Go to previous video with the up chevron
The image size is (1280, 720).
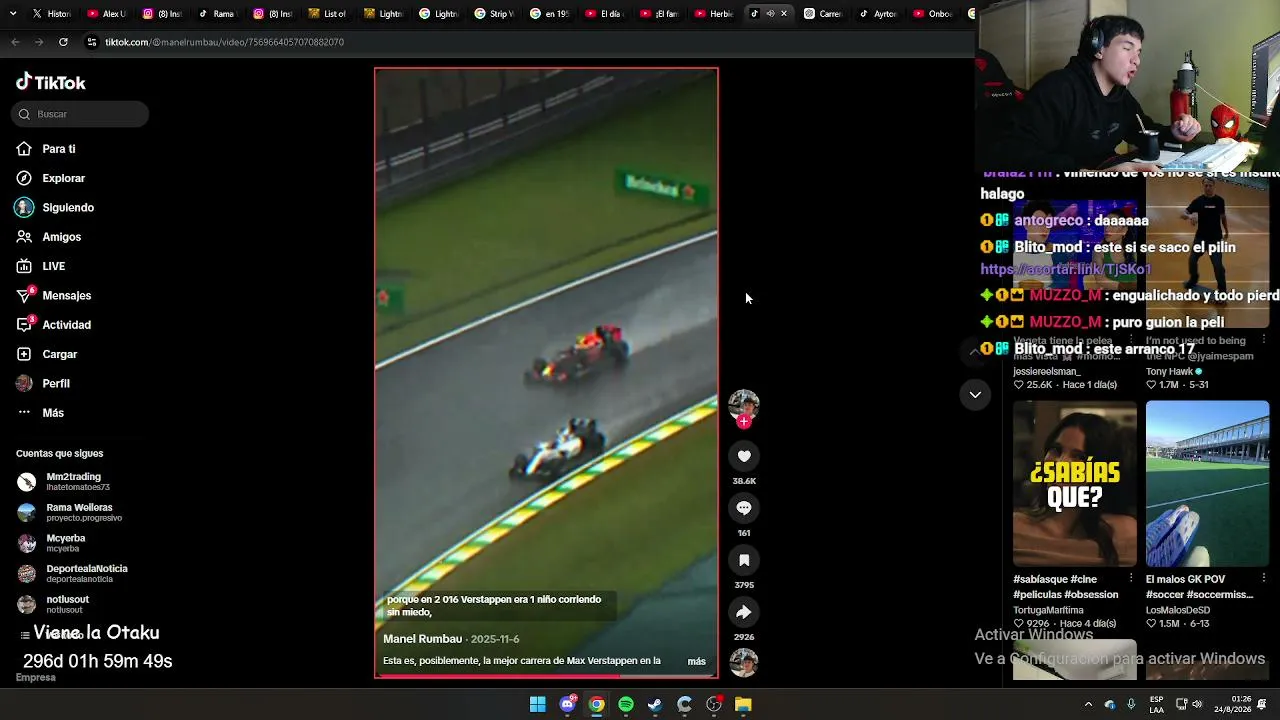975,351
